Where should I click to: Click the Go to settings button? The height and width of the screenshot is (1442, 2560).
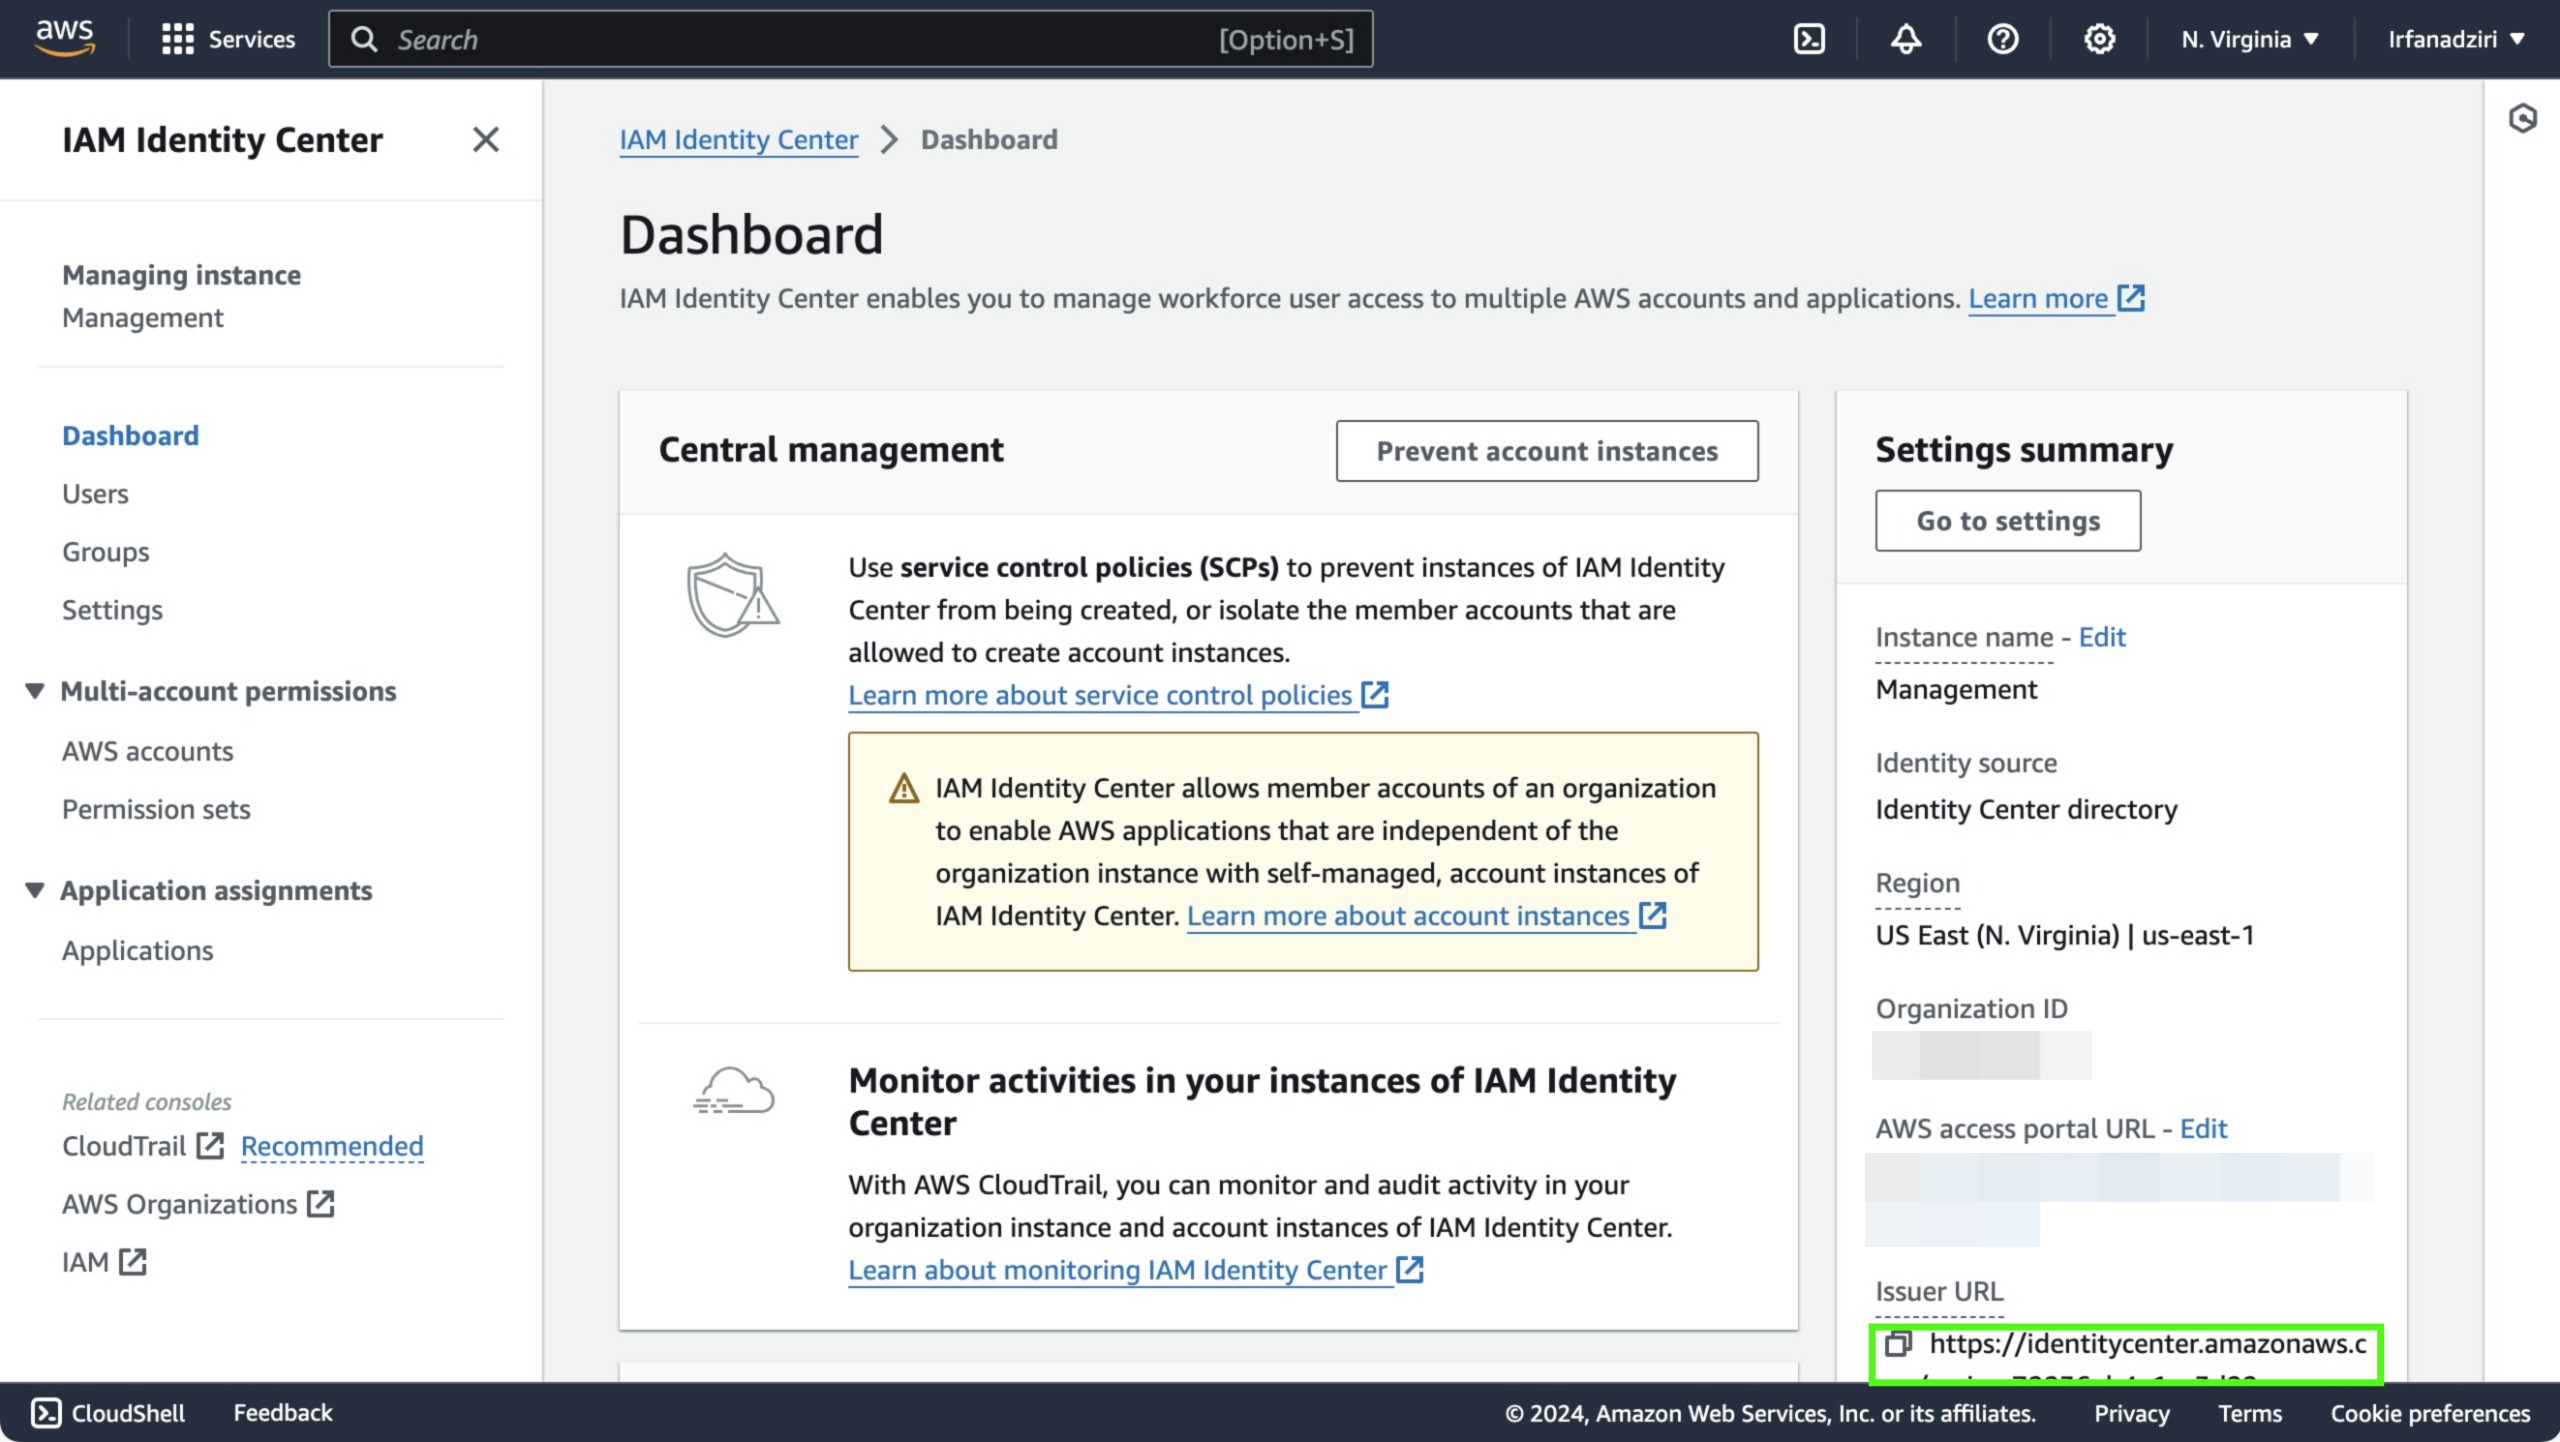[2008, 521]
